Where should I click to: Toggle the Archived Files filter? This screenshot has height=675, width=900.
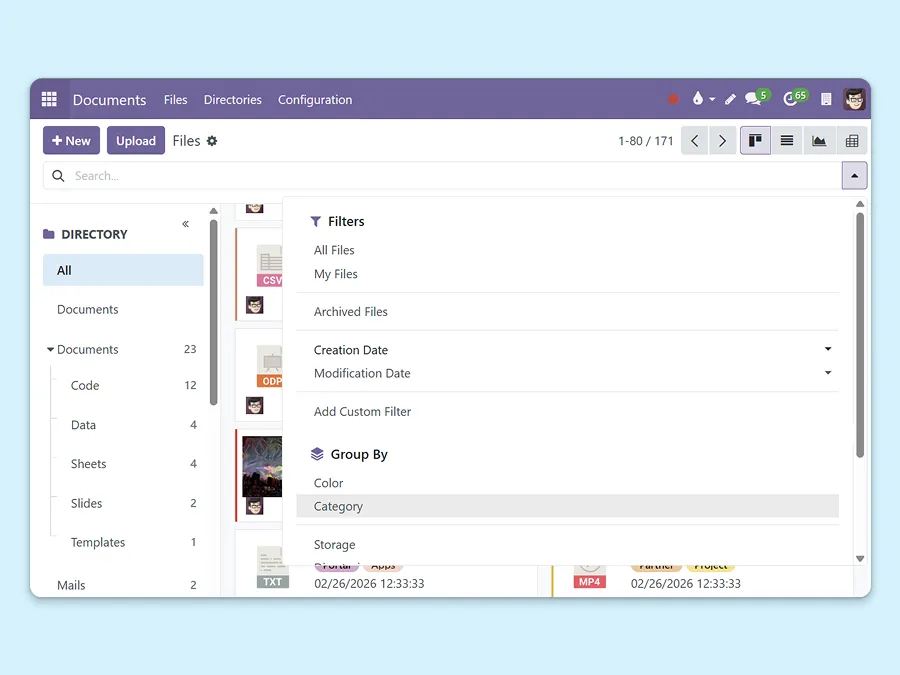350,311
